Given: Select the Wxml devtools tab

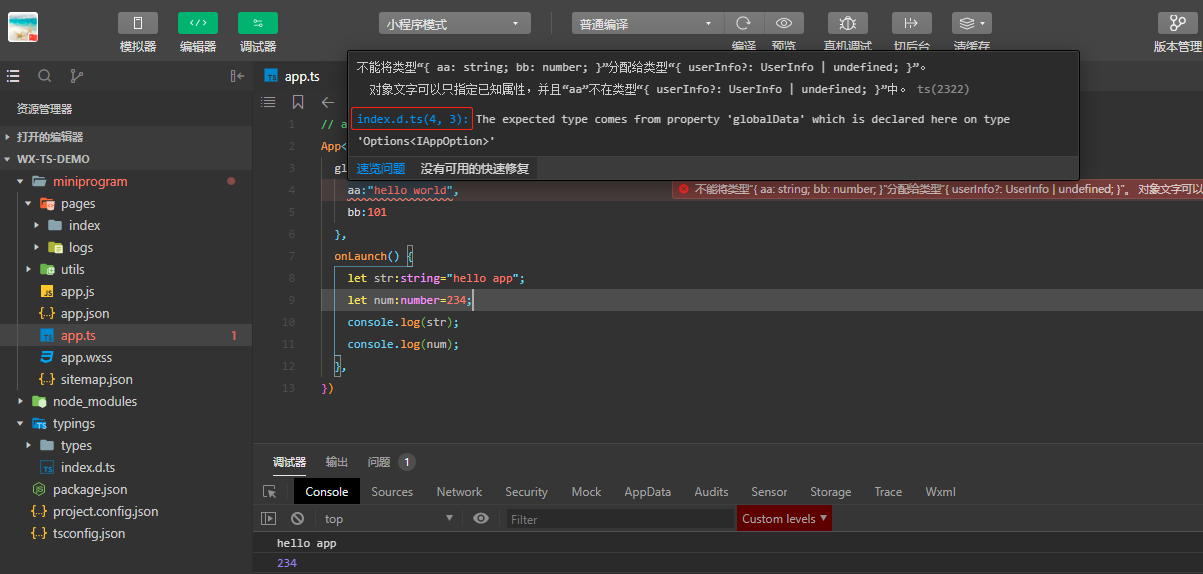Looking at the screenshot, I should pyautogui.click(x=940, y=491).
